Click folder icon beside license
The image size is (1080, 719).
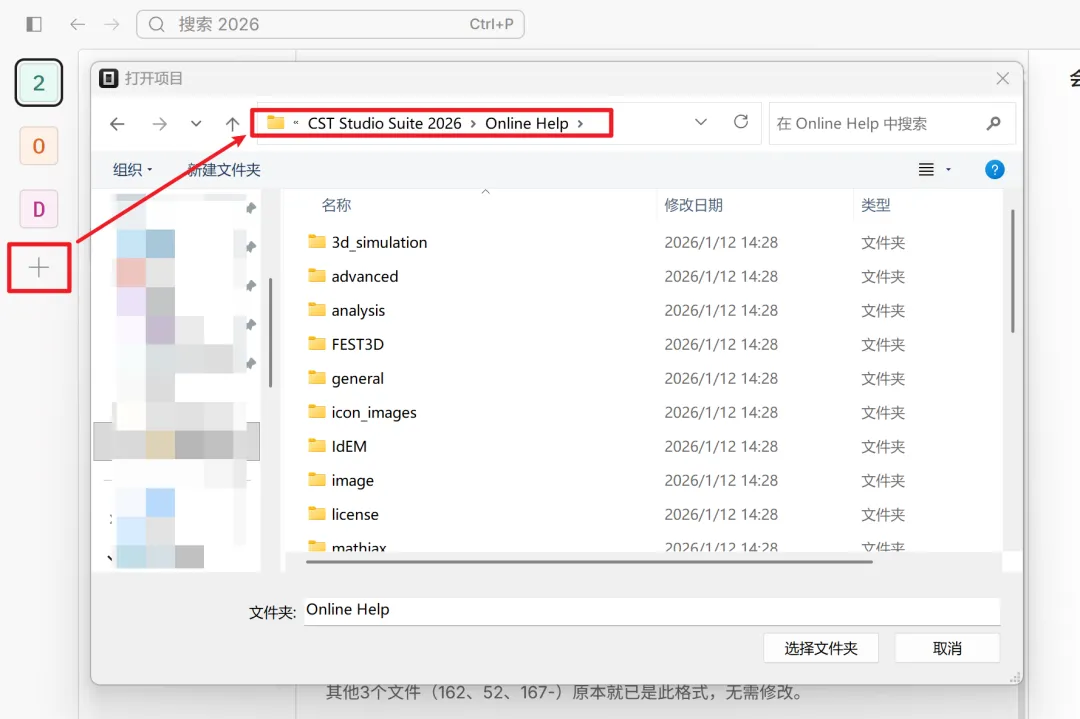coord(317,513)
